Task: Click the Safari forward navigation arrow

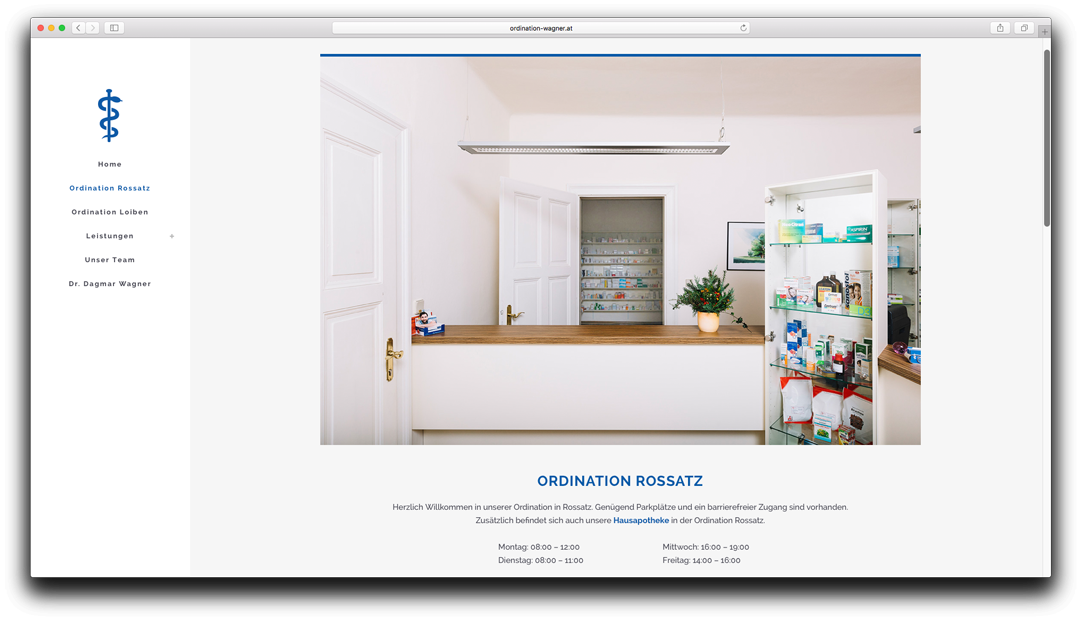Action: click(x=93, y=28)
